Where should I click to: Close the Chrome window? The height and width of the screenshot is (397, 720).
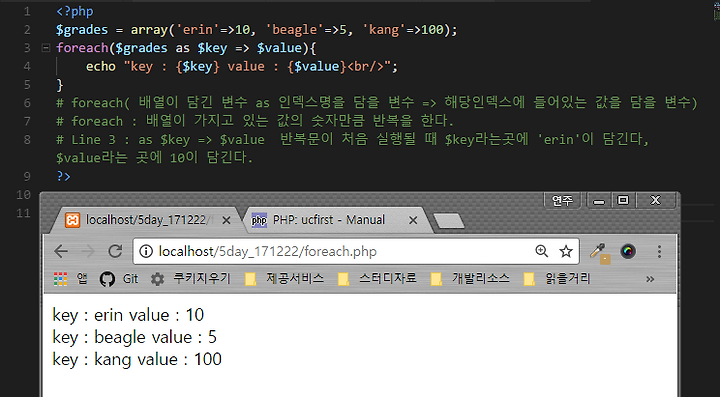tap(656, 201)
